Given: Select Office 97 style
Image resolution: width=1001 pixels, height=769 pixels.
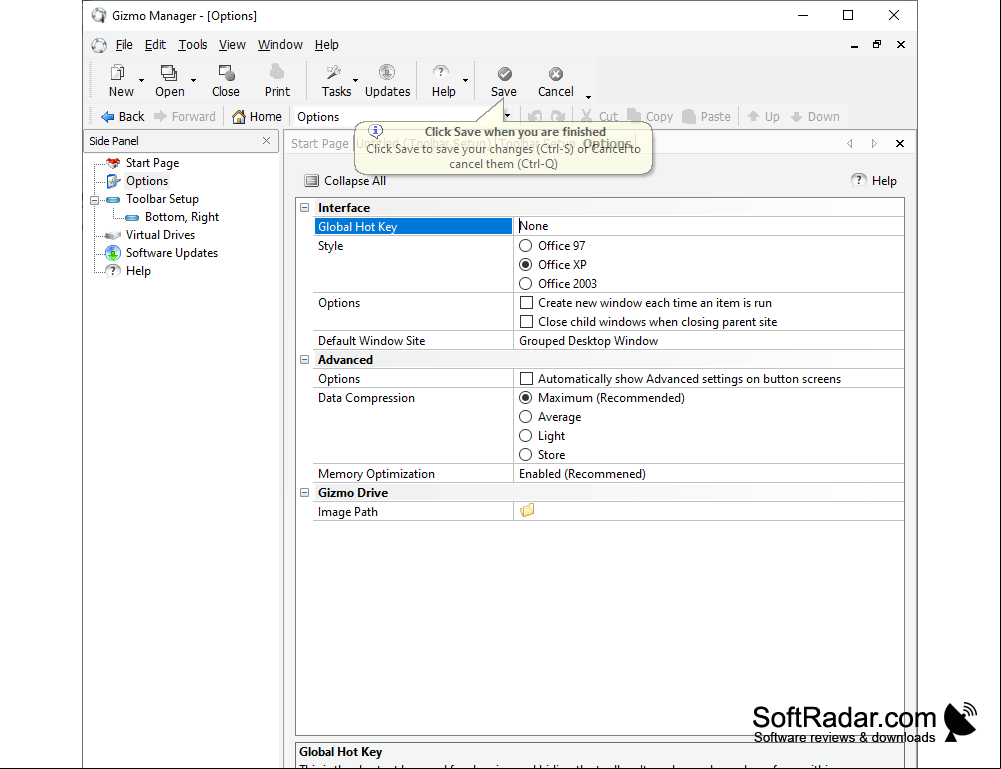Looking at the screenshot, I should pos(525,246).
